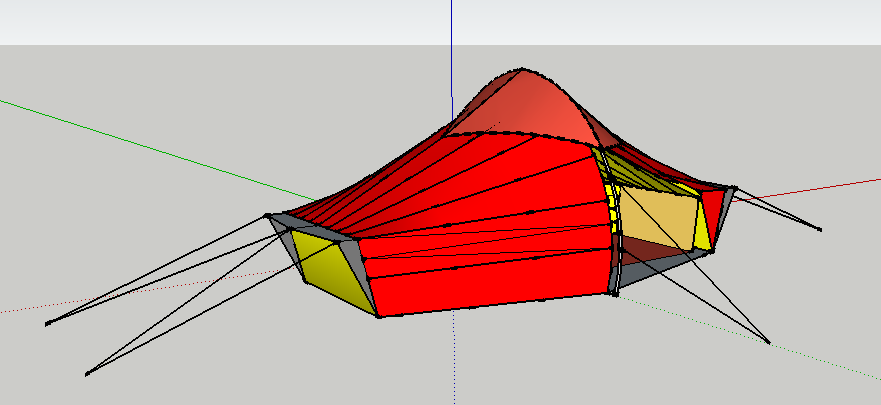The height and width of the screenshot is (405, 881).
Task: Click the far-right guy line's upper endpoint
Action: coord(820,229)
